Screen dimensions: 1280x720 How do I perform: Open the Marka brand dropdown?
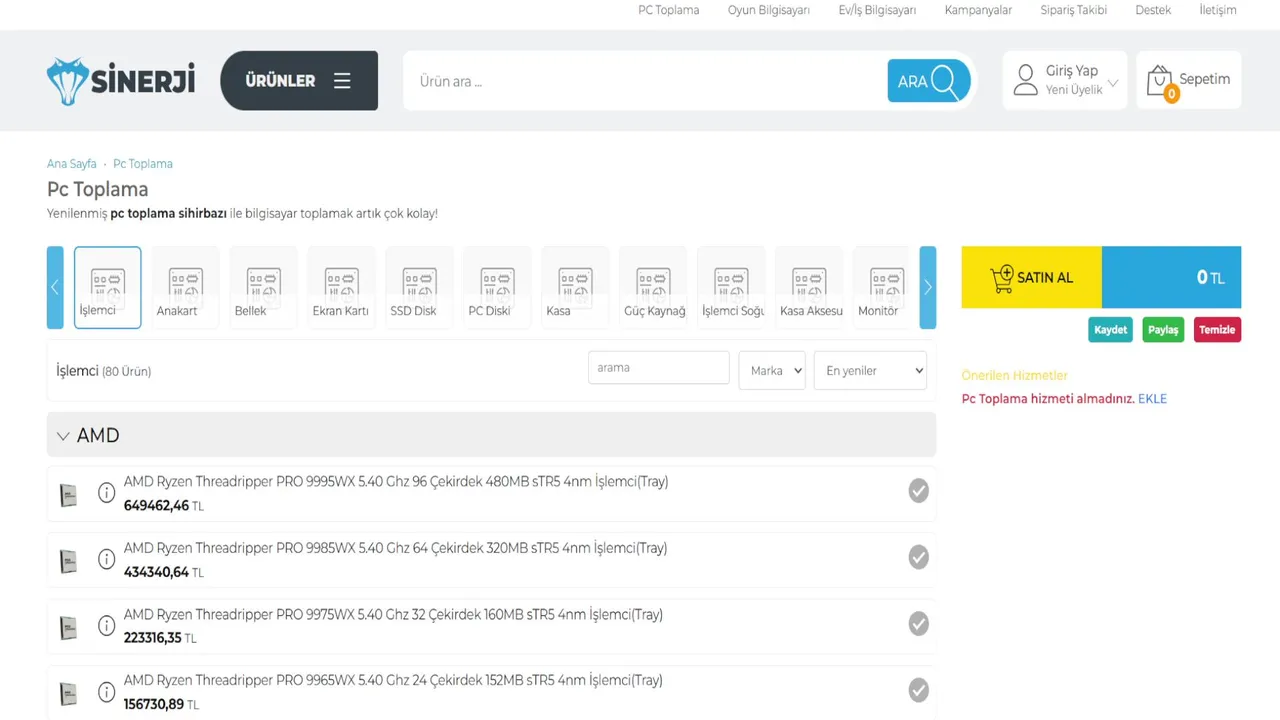tap(772, 370)
